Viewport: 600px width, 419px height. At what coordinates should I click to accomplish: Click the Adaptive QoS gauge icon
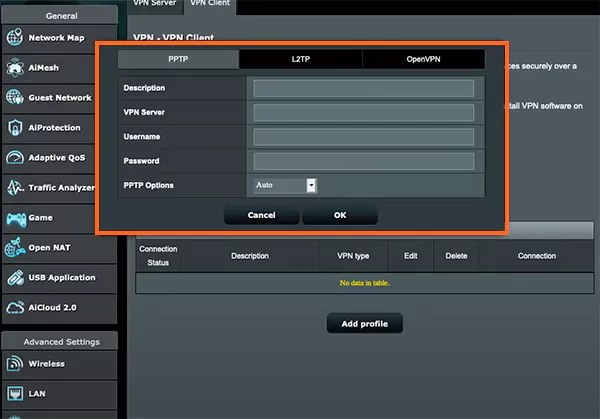(x=15, y=157)
